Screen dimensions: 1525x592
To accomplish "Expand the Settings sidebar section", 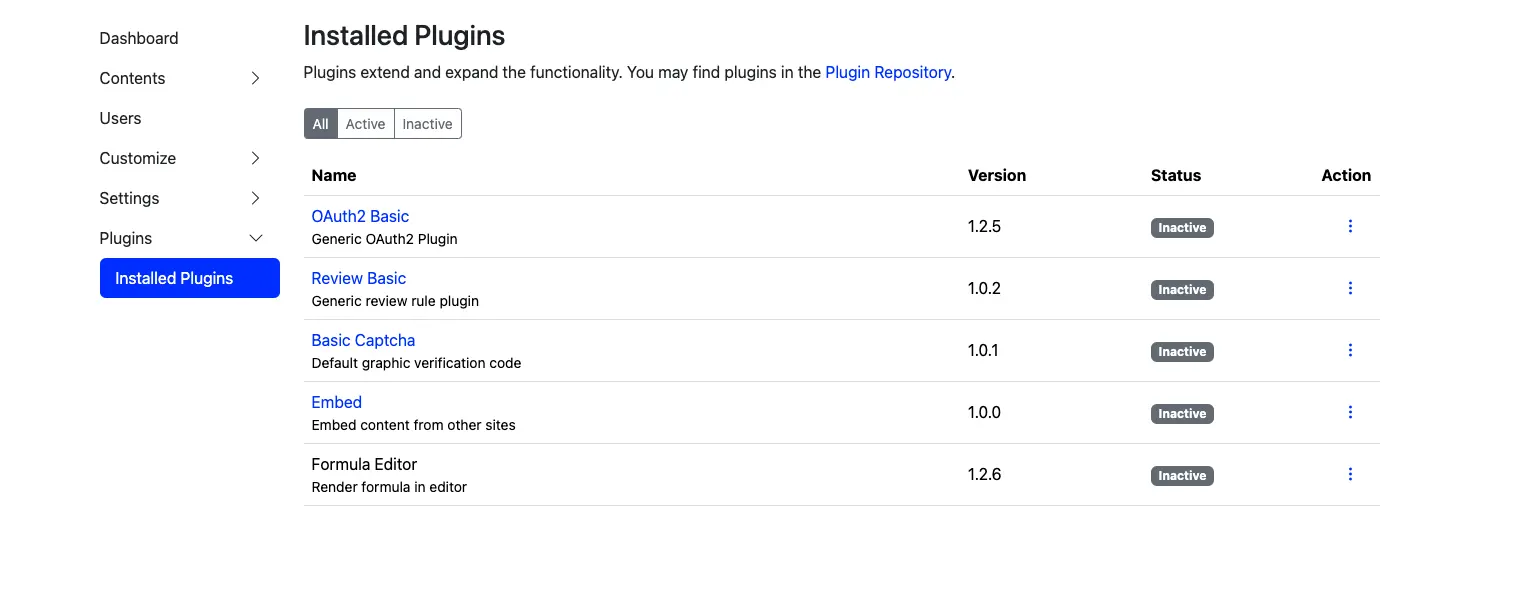I will [x=254, y=198].
